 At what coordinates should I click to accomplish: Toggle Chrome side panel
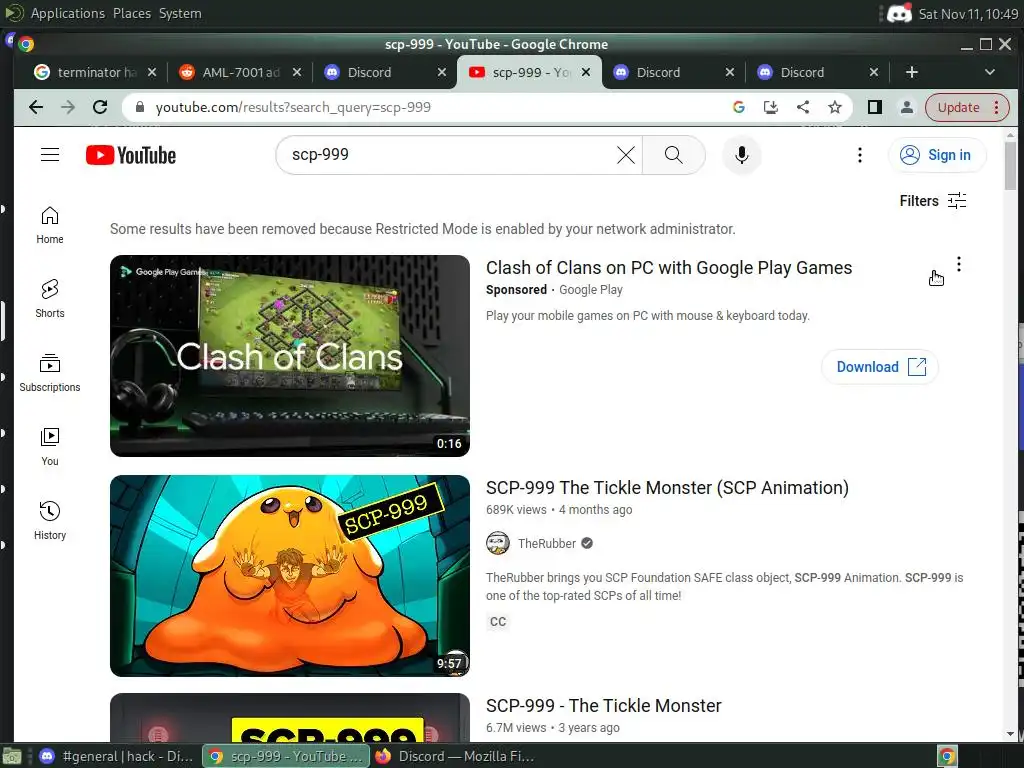[x=874, y=107]
